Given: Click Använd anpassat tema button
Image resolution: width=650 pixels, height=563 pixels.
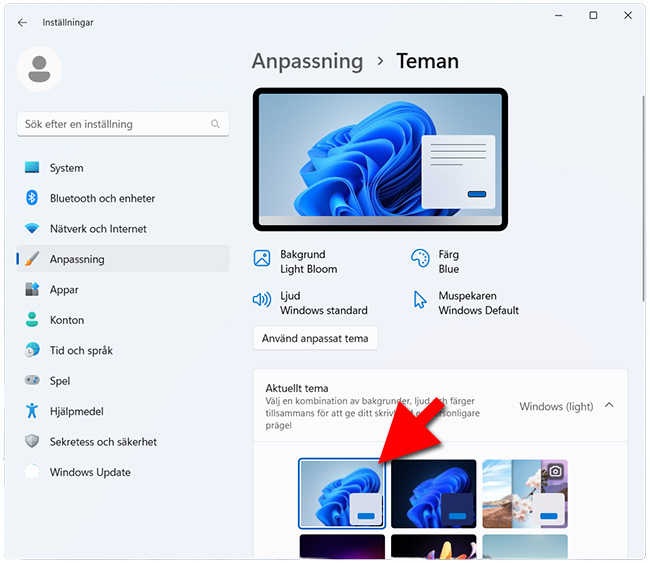Looking at the screenshot, I should [x=315, y=339].
